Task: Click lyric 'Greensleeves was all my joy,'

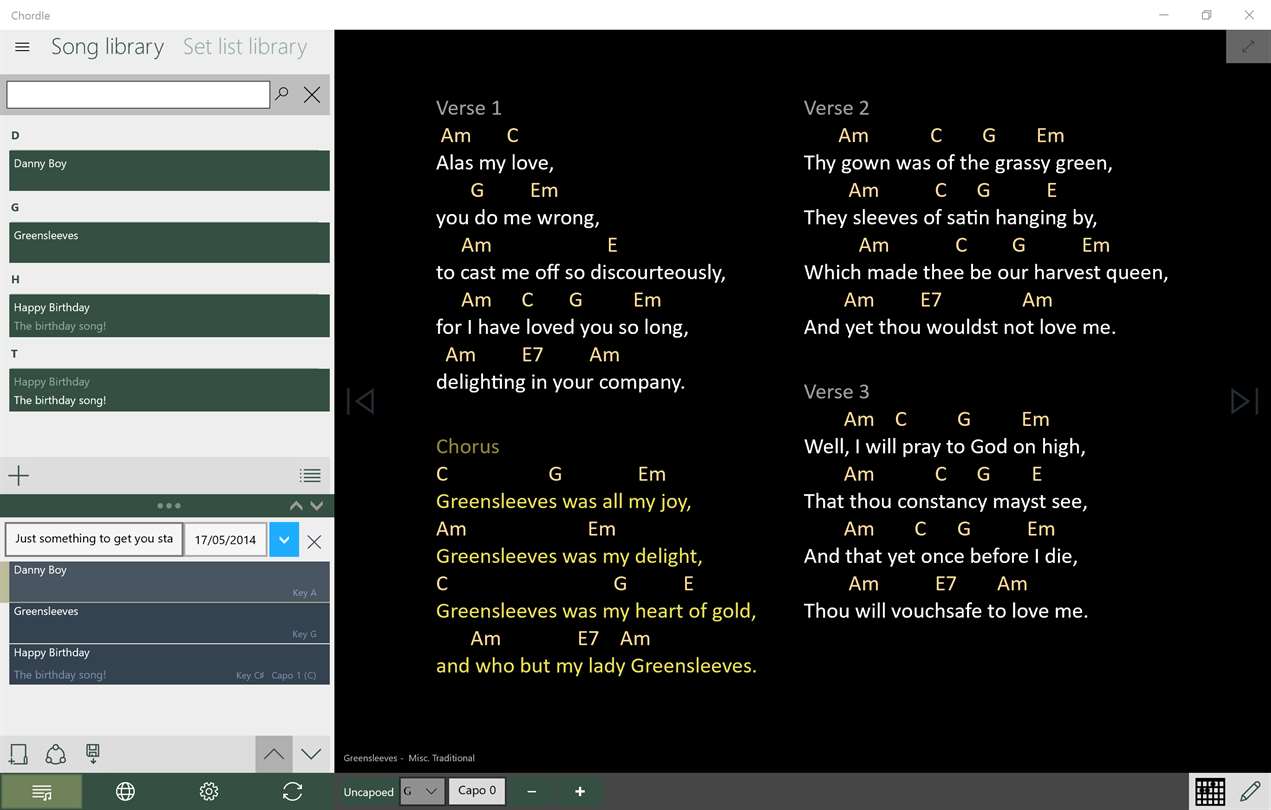Action: (564, 502)
